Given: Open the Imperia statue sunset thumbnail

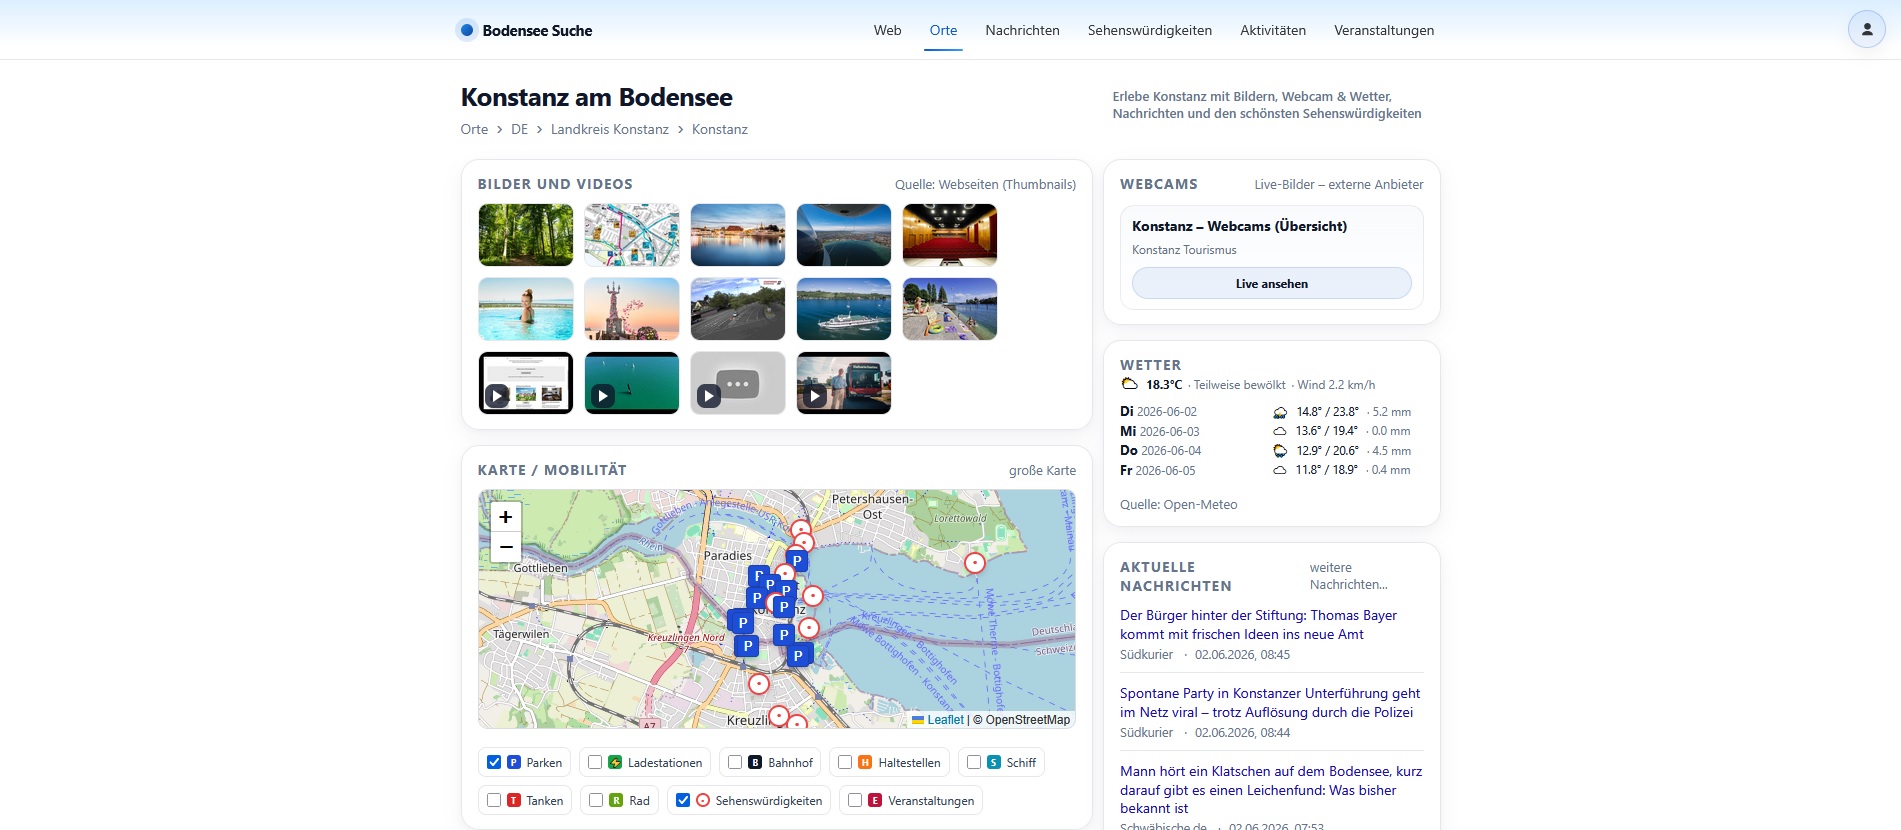Looking at the screenshot, I should pyautogui.click(x=632, y=309).
